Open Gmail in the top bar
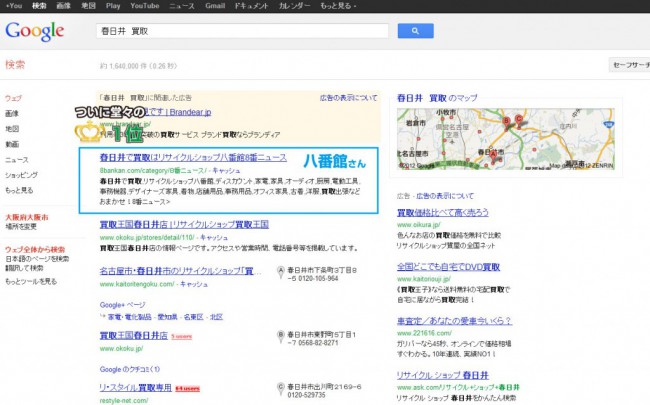 pos(215,6)
